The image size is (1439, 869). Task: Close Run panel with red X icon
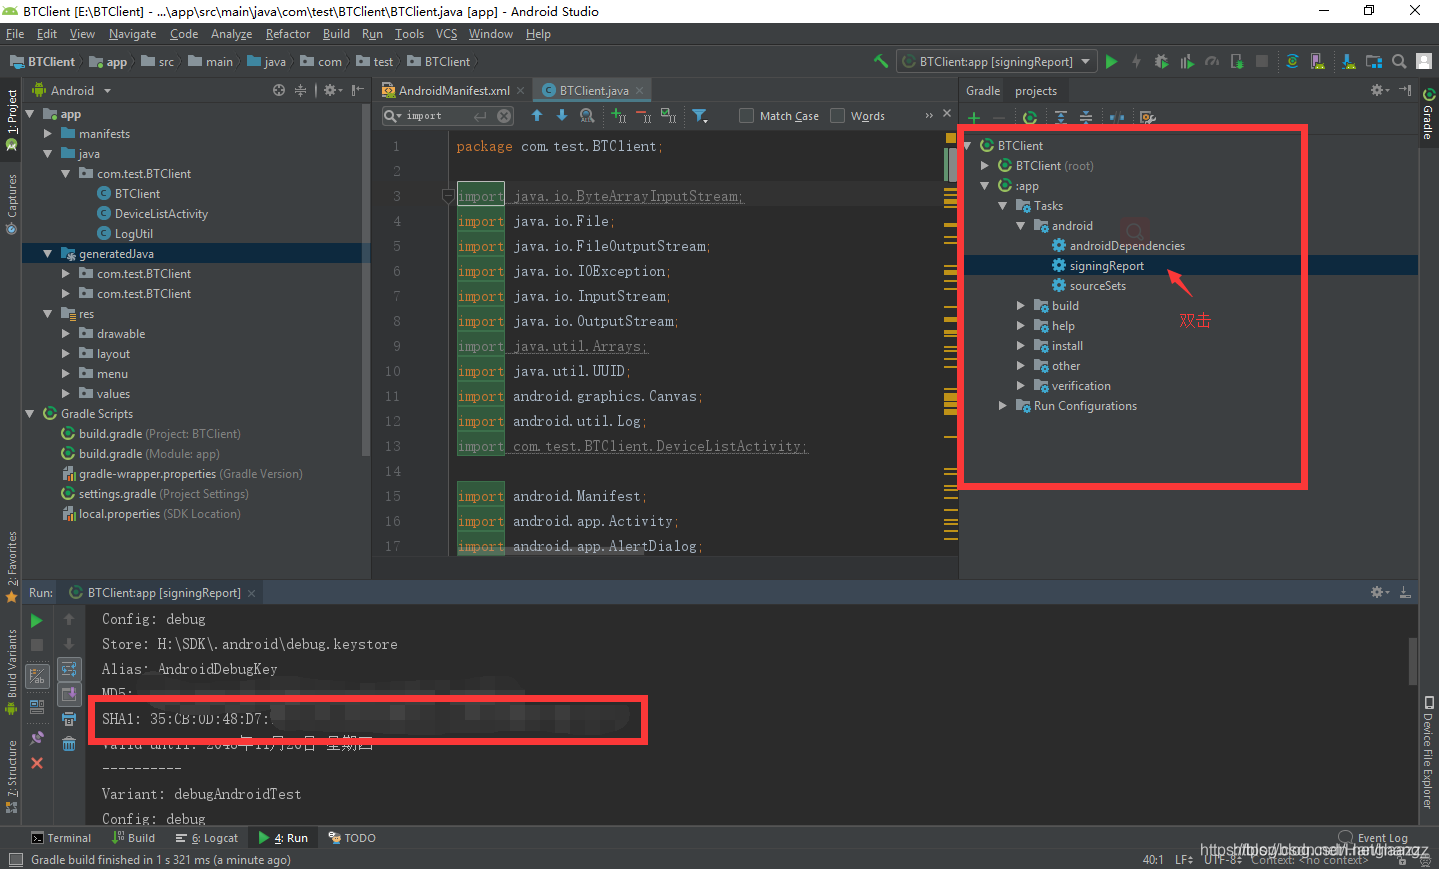pos(37,763)
